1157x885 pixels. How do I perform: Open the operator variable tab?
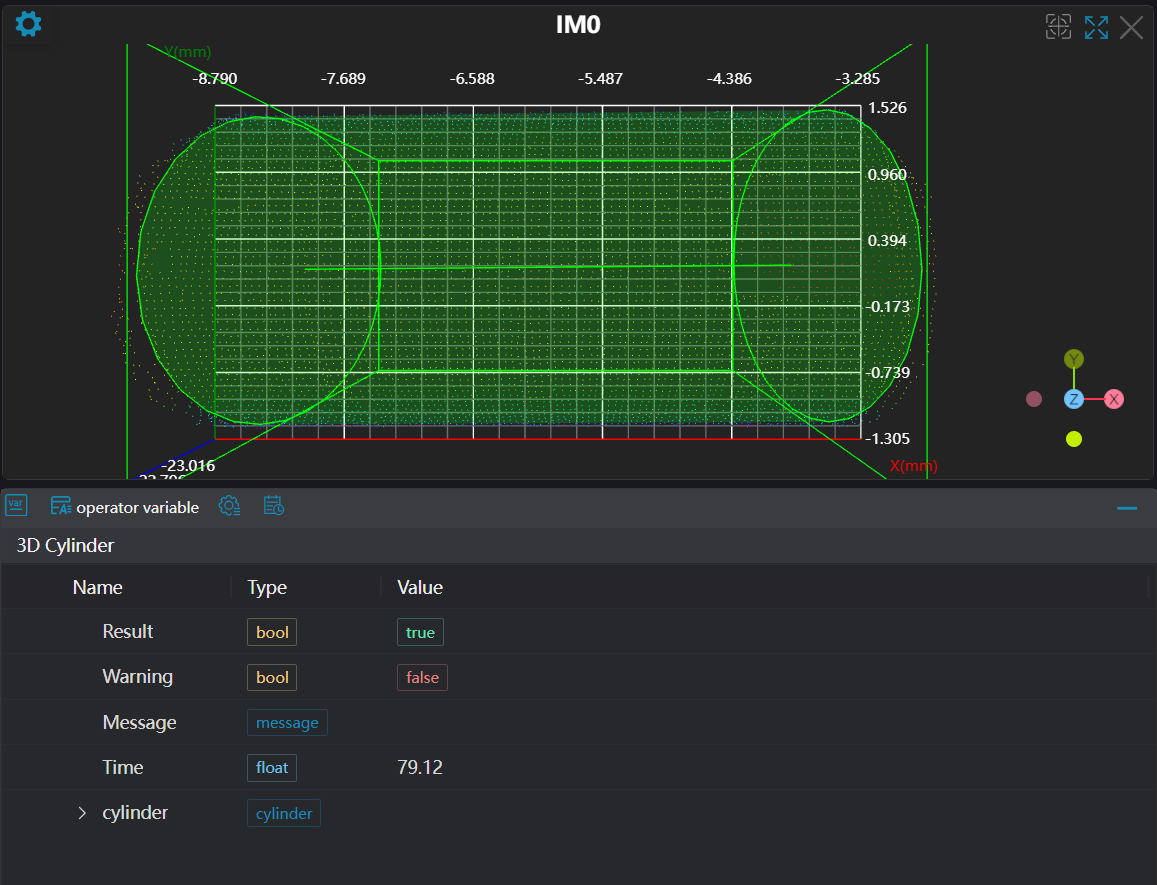click(125, 507)
